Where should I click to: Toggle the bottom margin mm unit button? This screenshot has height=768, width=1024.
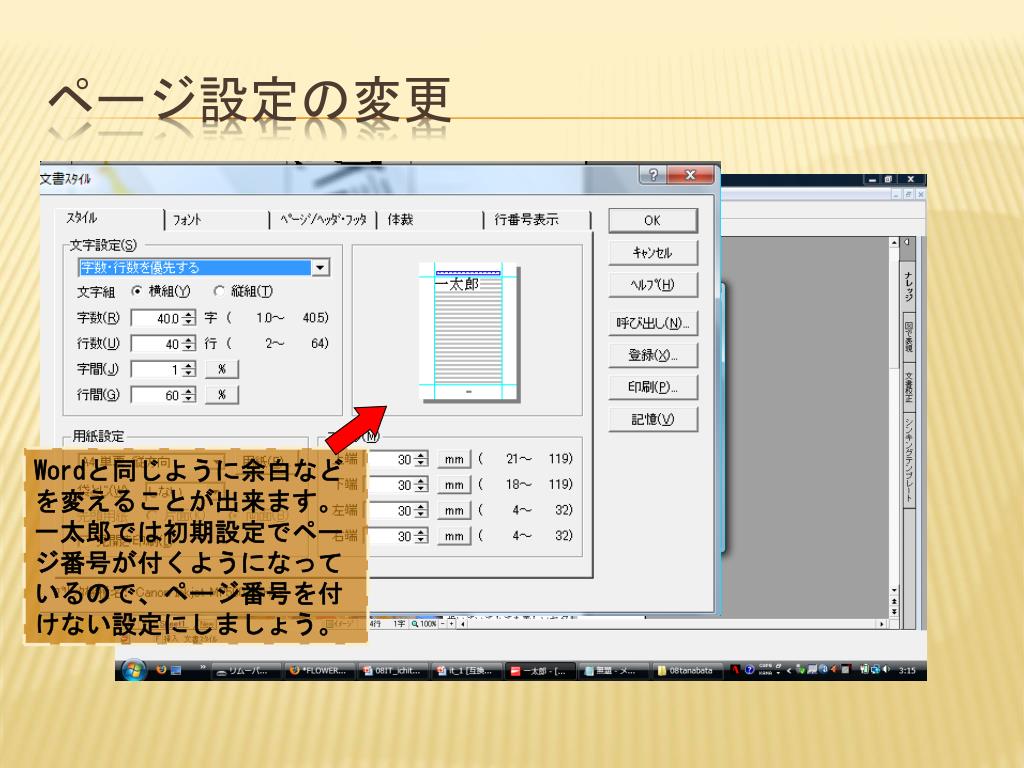pos(454,485)
